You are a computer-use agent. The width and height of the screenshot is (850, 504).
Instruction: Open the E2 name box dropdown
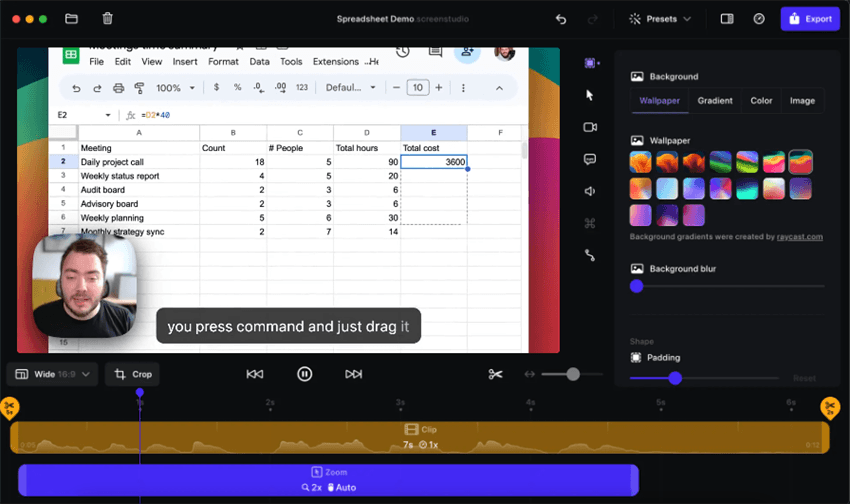click(x=108, y=115)
